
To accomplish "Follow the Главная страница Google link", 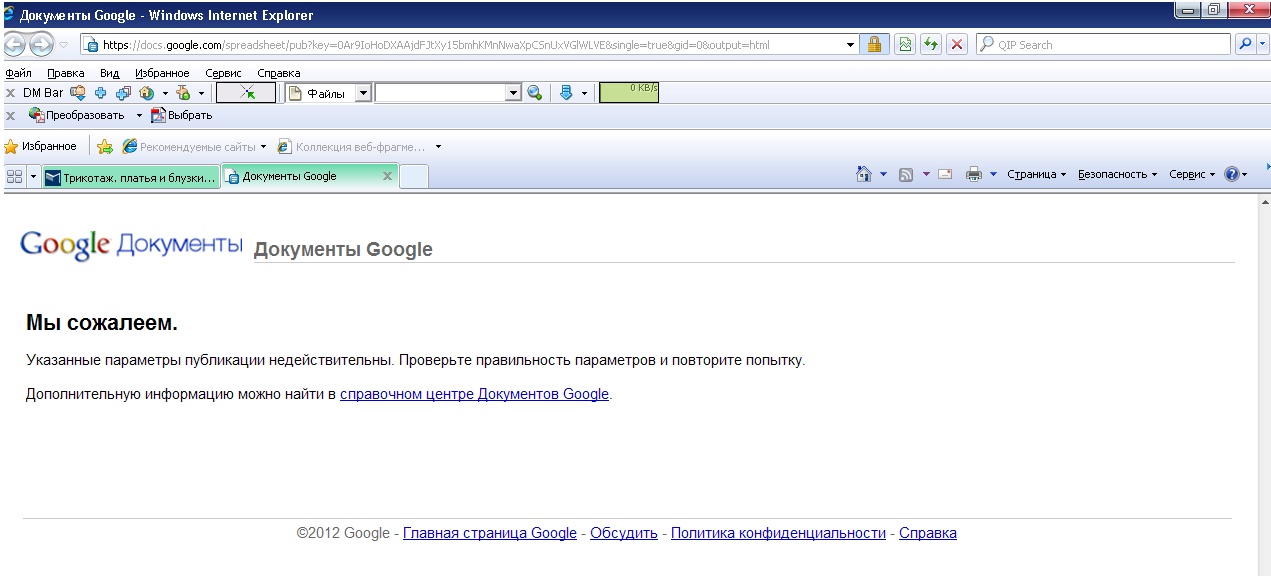I will click(x=490, y=533).
